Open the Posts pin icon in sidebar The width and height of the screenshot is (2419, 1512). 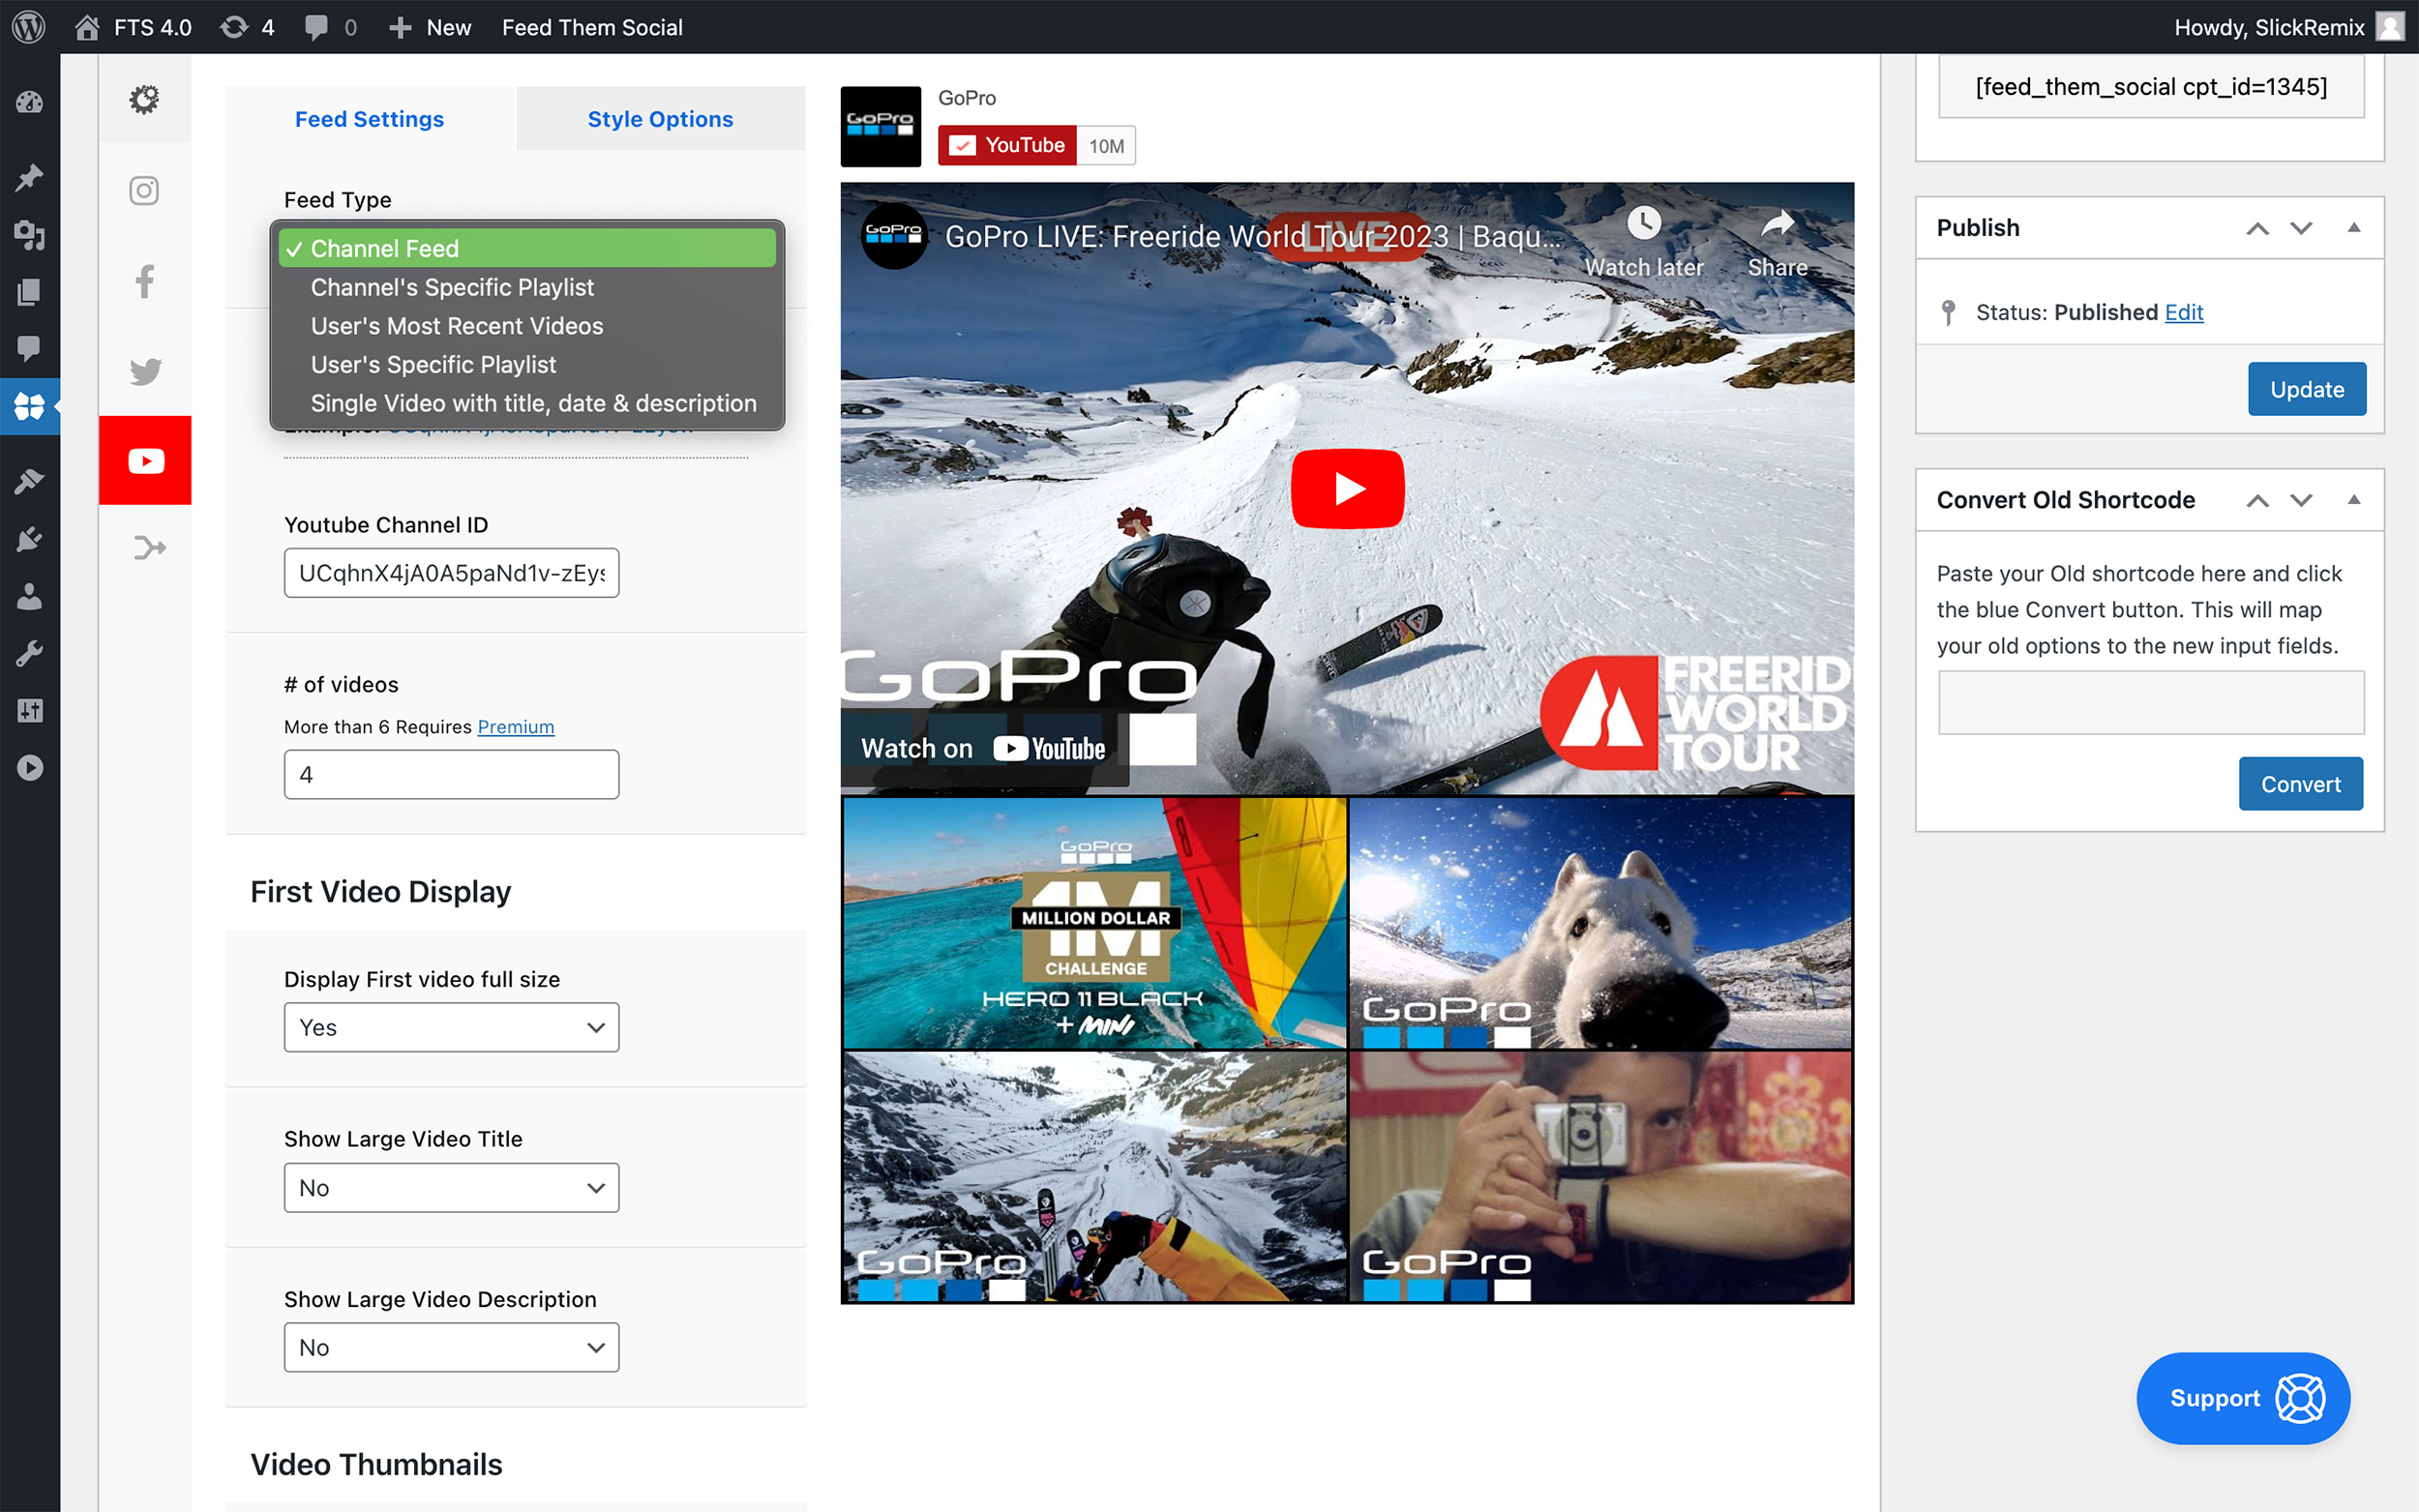(x=29, y=177)
